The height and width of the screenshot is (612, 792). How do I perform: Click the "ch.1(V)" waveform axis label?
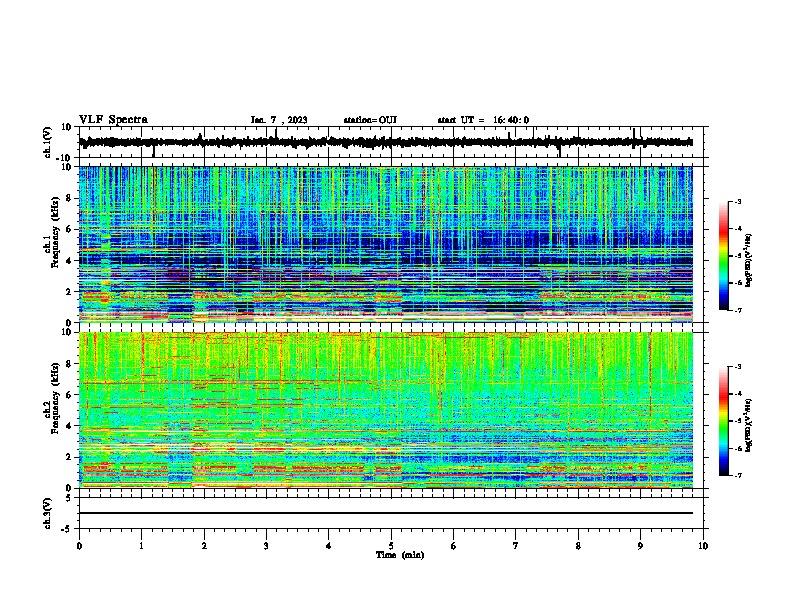48,142
